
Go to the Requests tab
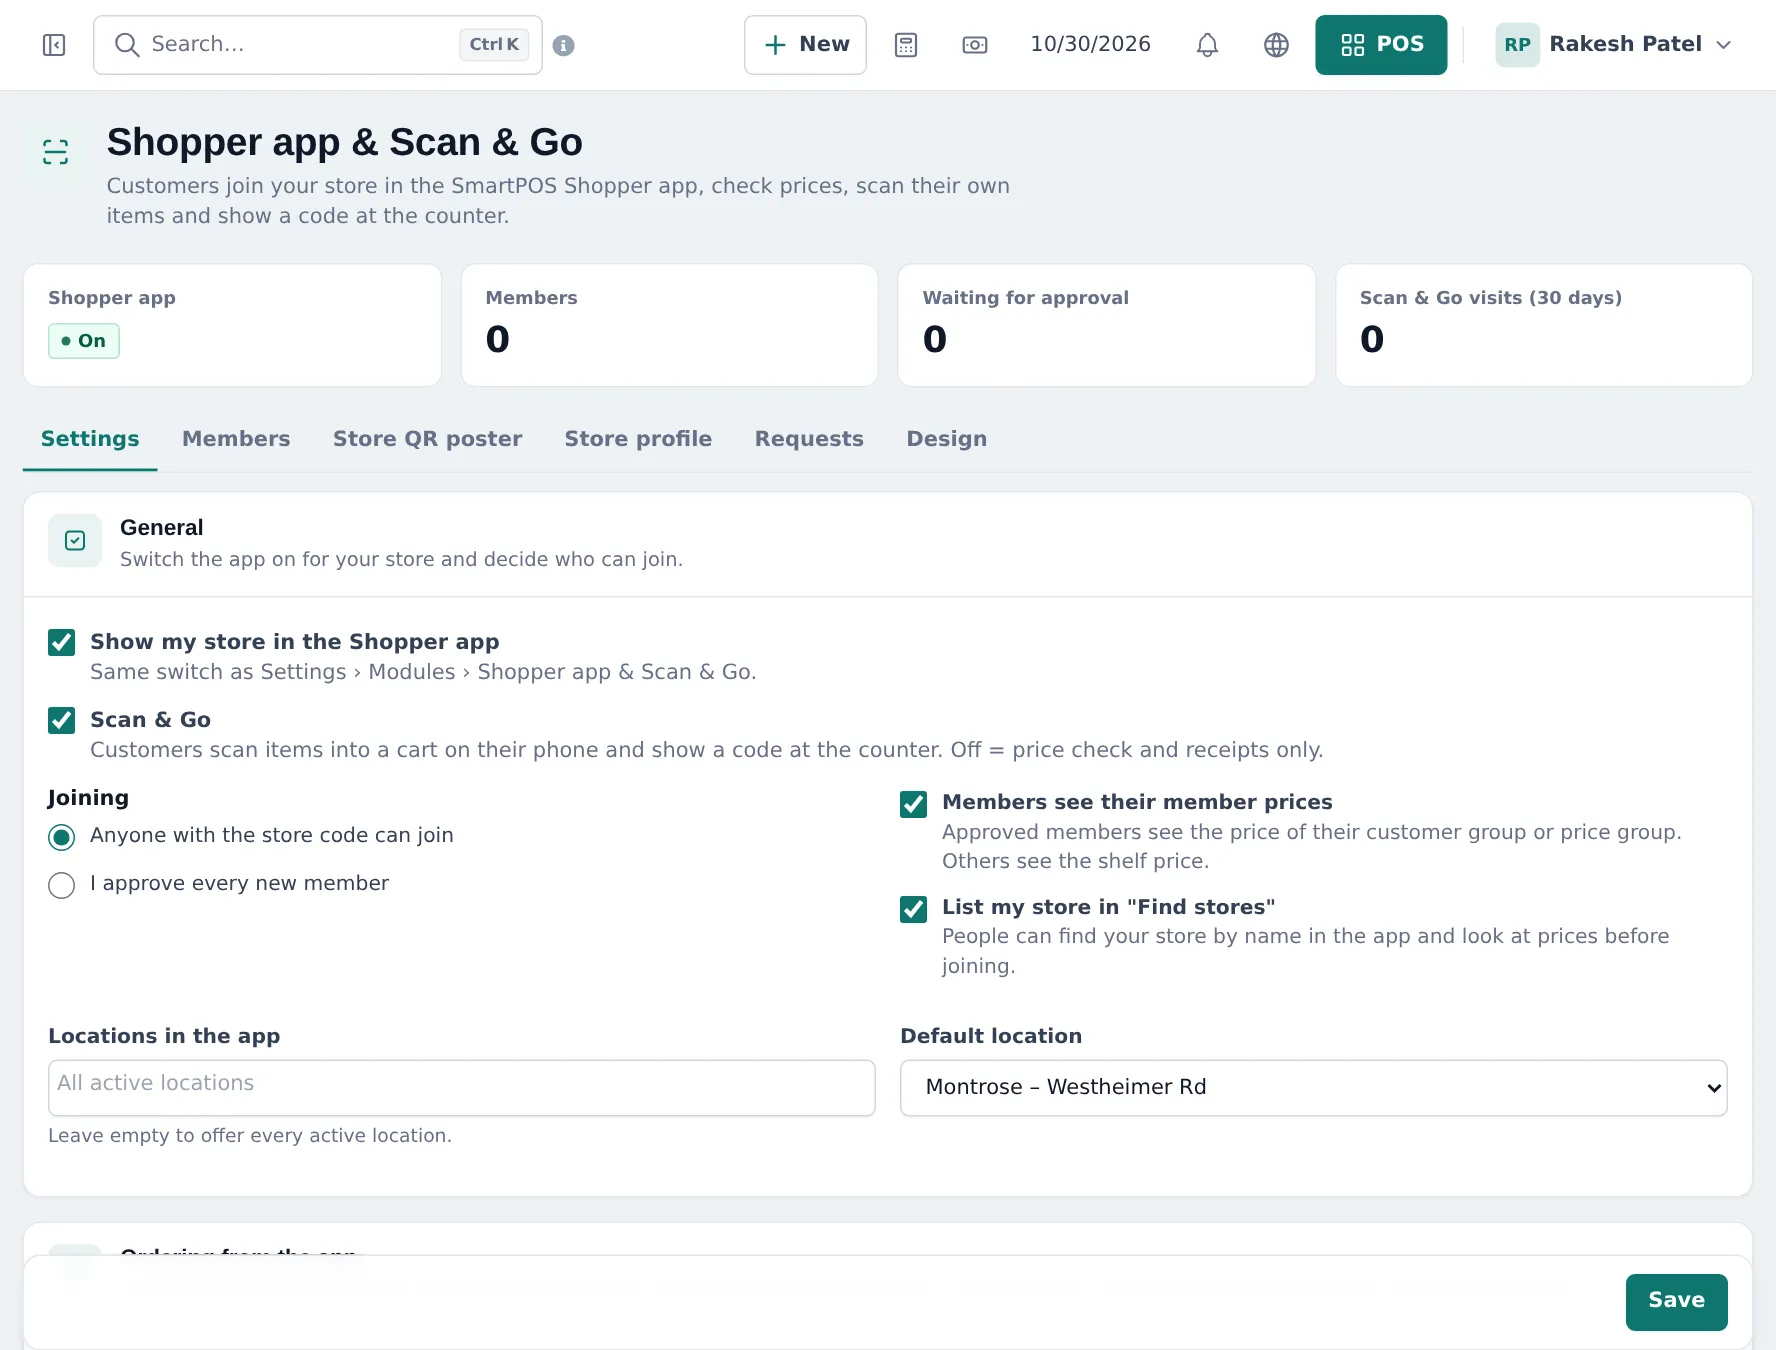point(809,439)
